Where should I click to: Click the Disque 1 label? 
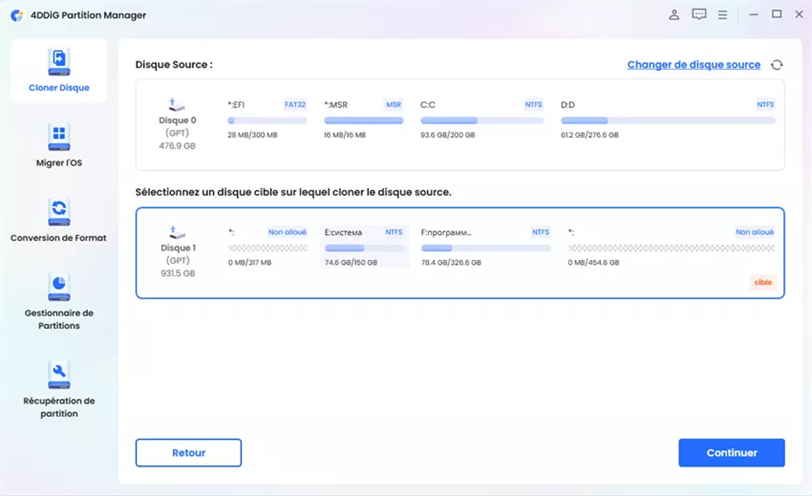click(178, 248)
